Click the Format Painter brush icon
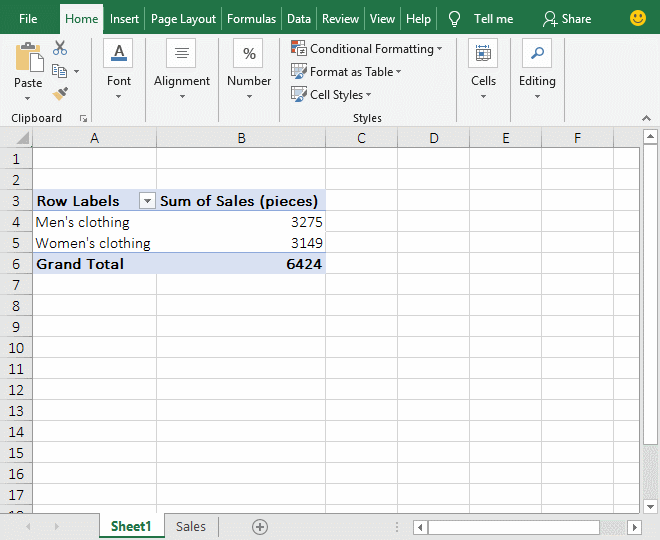This screenshot has width=660, height=540. [x=60, y=94]
